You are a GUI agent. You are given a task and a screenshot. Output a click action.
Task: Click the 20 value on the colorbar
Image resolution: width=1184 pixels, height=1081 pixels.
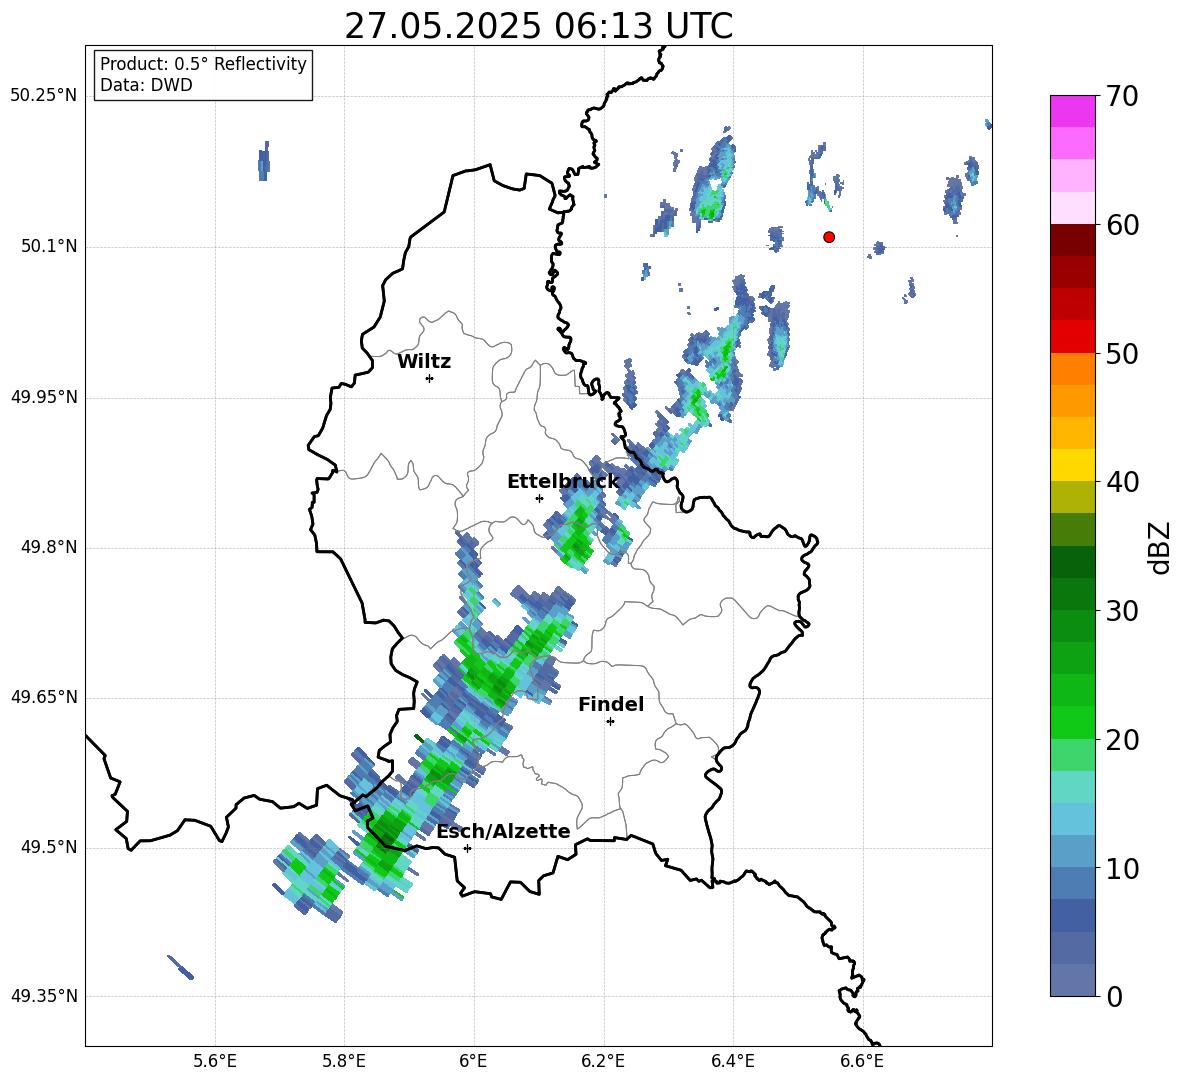1122,740
